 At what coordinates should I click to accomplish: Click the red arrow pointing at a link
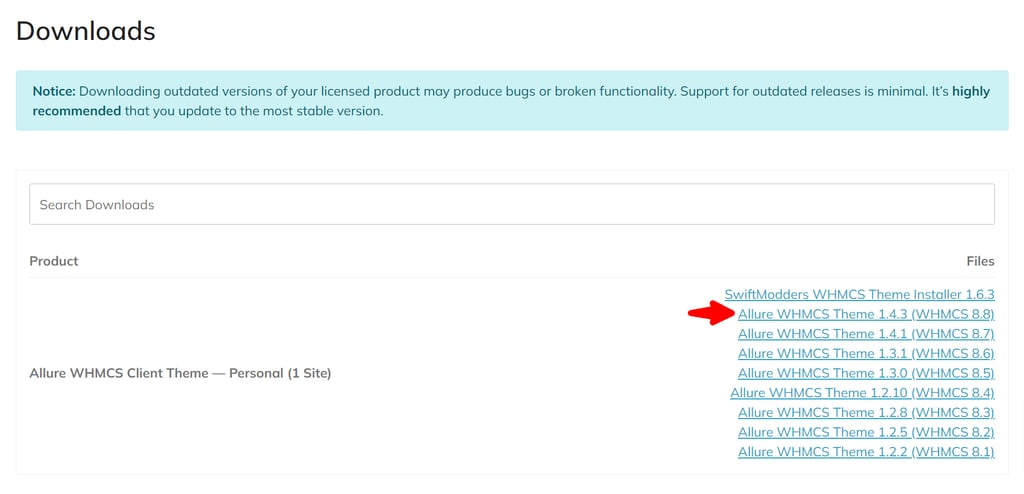[711, 314]
